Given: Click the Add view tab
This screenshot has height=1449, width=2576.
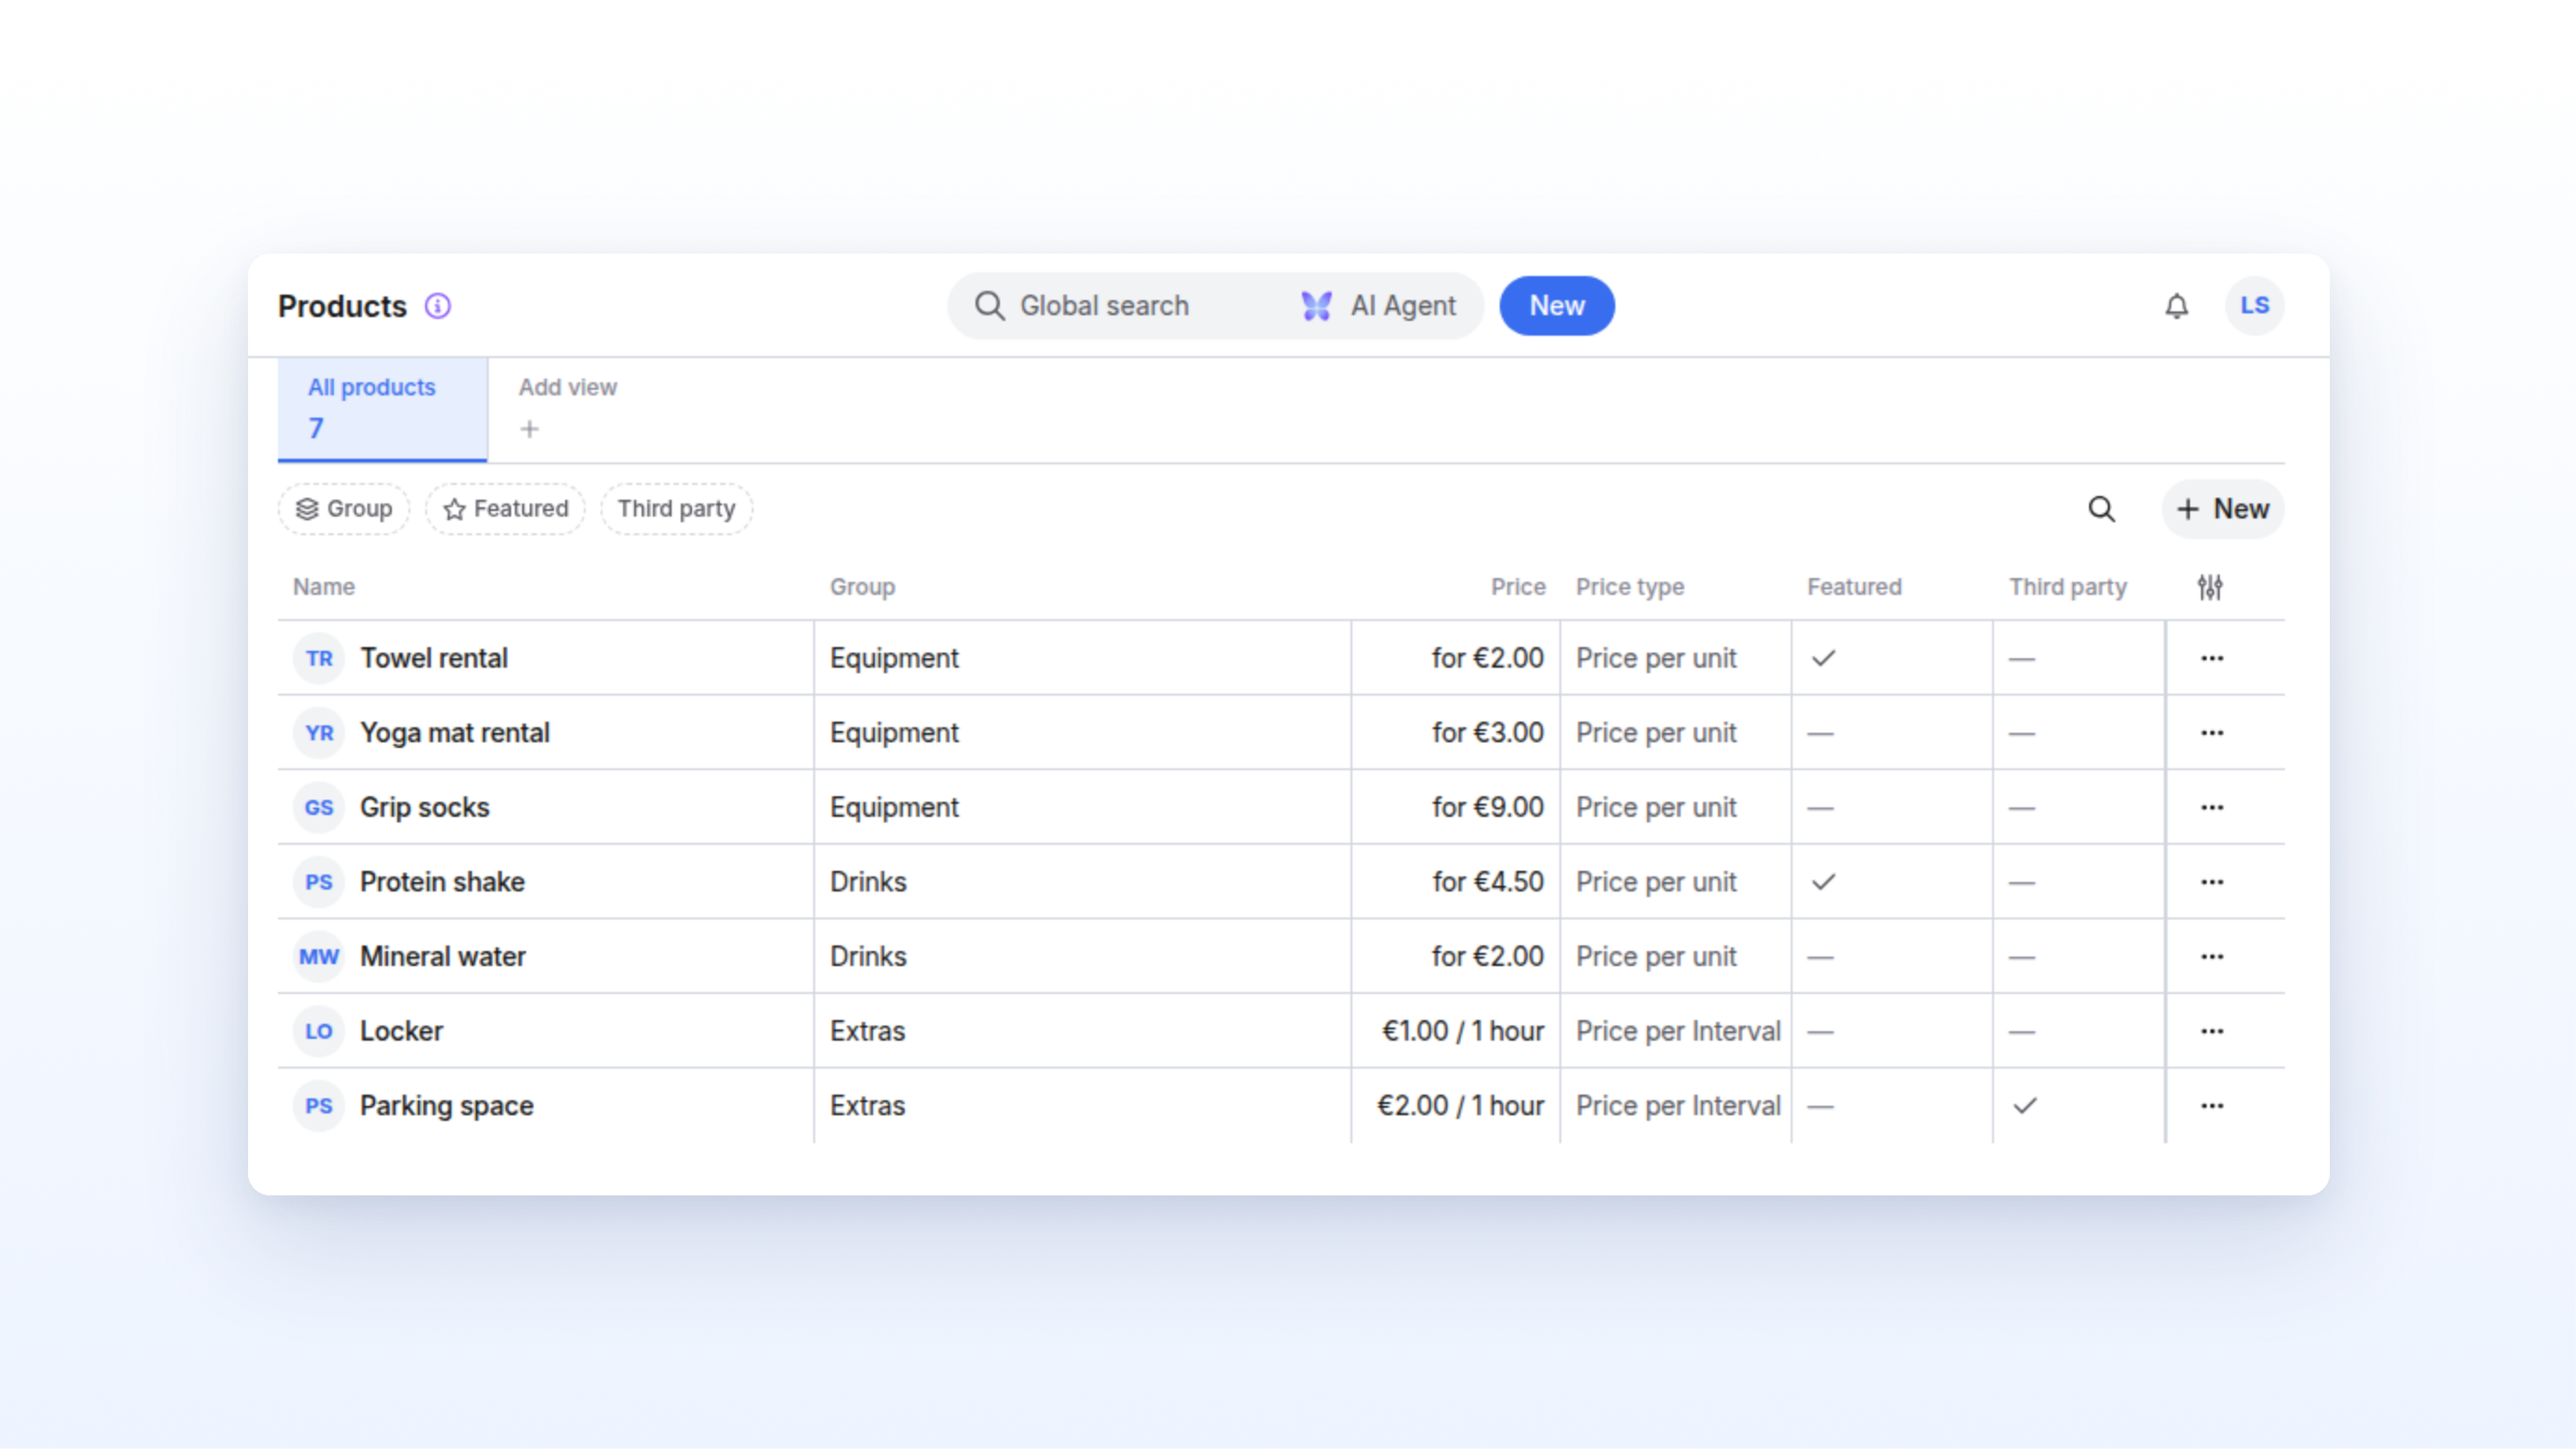Looking at the screenshot, I should [568, 409].
